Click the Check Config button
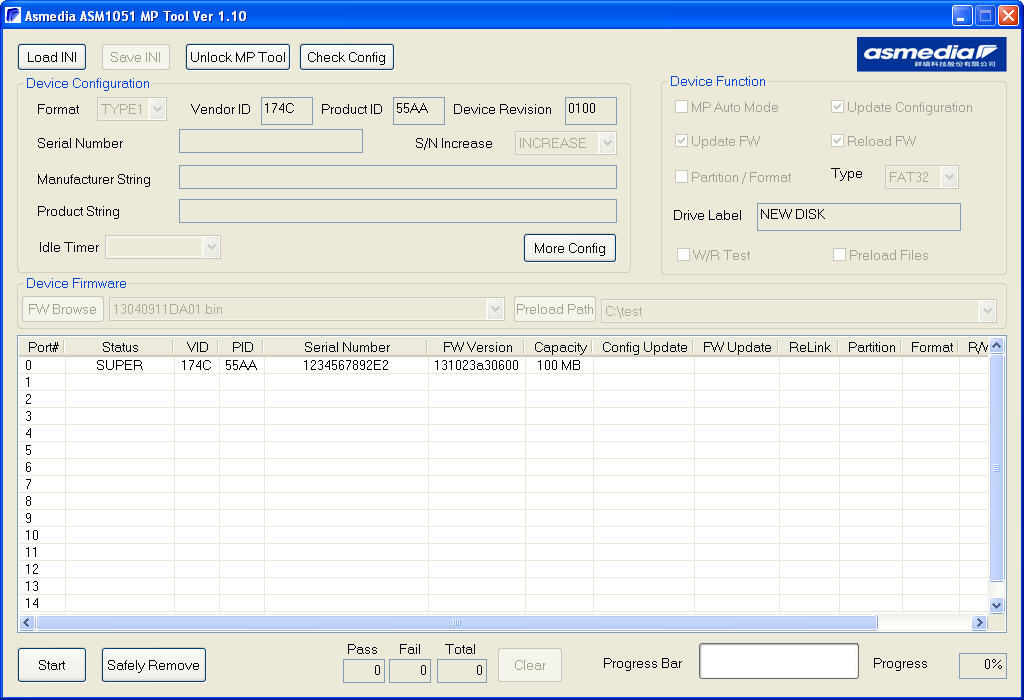The width and height of the screenshot is (1024, 700). pos(346,57)
